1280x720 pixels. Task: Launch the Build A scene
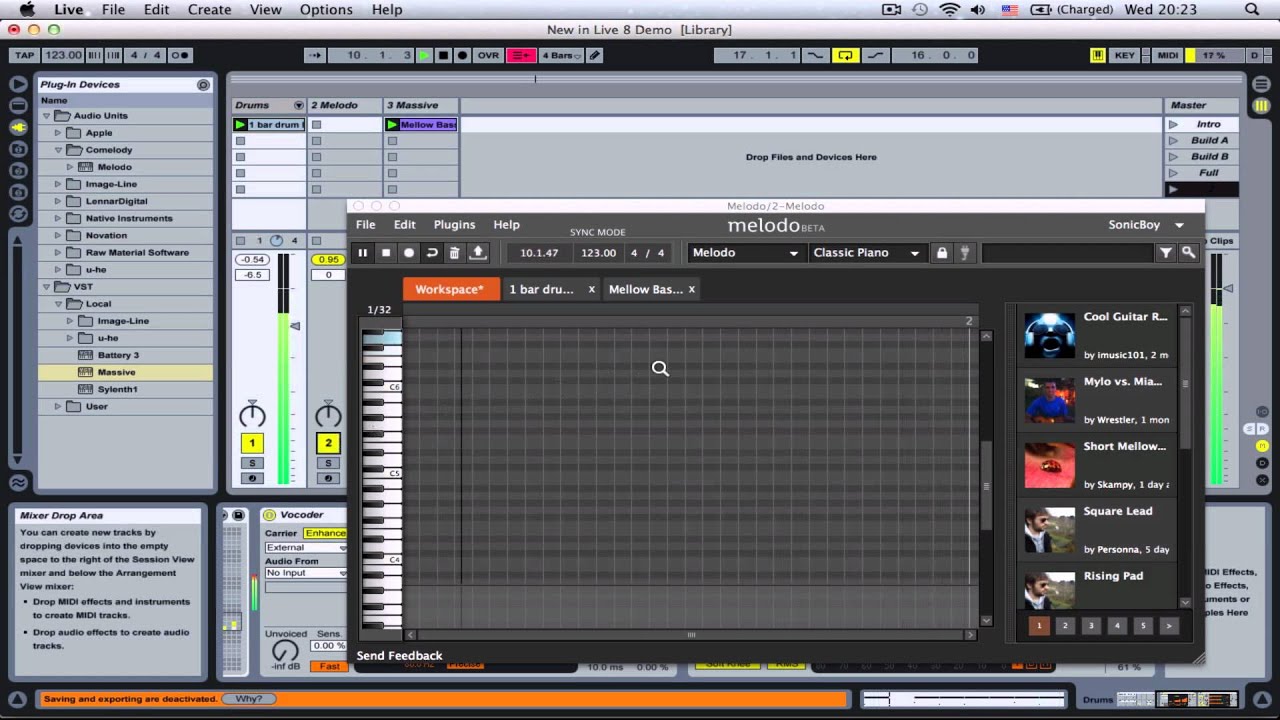[1173, 141]
